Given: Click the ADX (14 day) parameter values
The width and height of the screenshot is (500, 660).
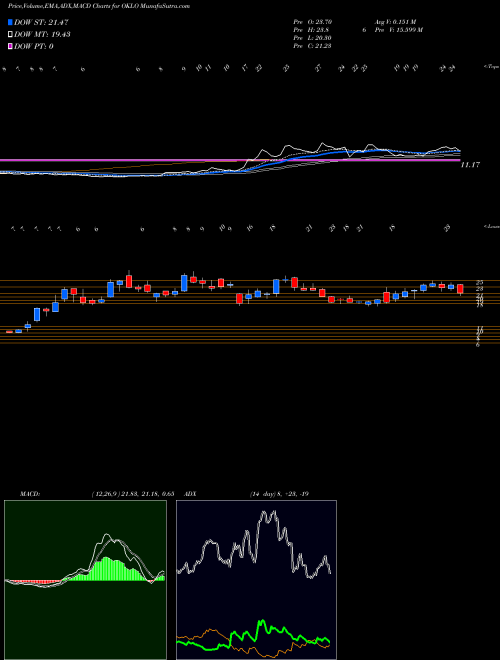Looking at the screenshot, I should point(279,494).
